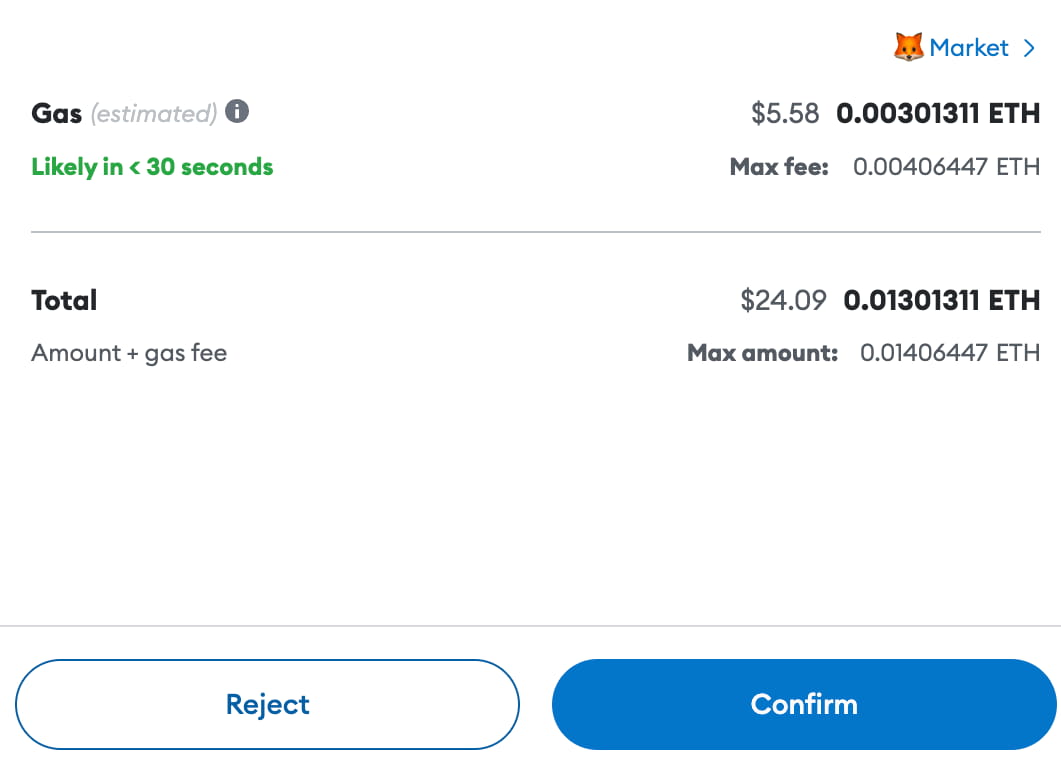Click the 0.01301311 ETH total amount
The image size is (1061, 758).
[942, 300]
